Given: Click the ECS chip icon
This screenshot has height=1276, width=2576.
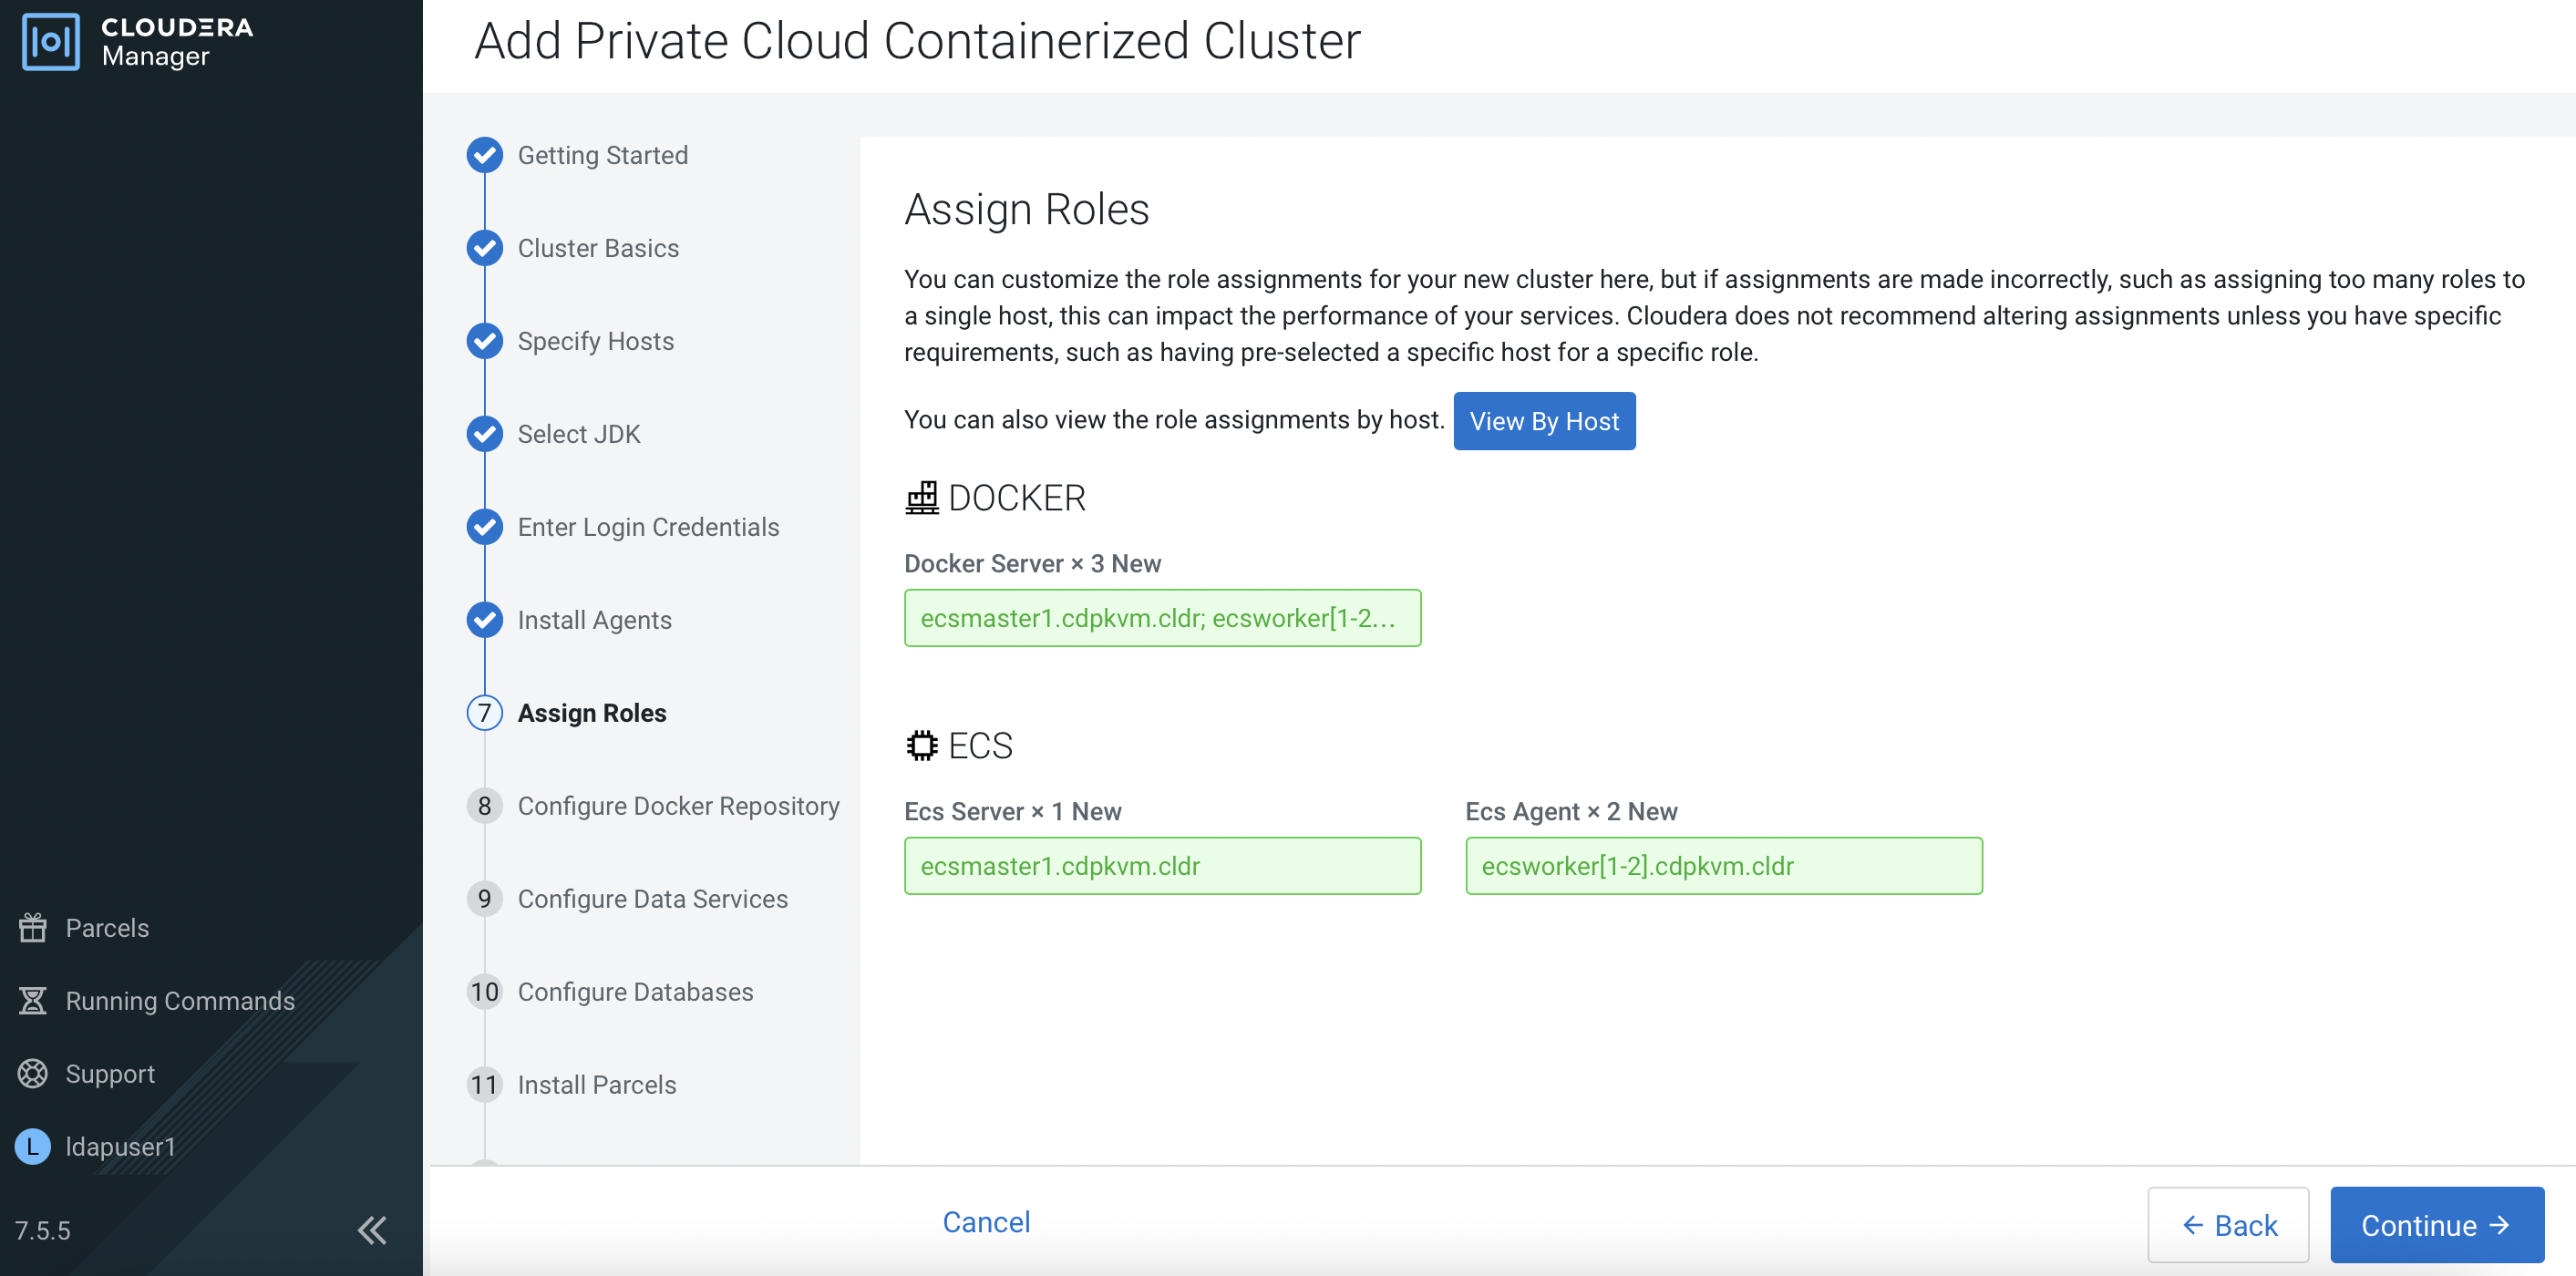Looking at the screenshot, I should pyautogui.click(x=921, y=745).
